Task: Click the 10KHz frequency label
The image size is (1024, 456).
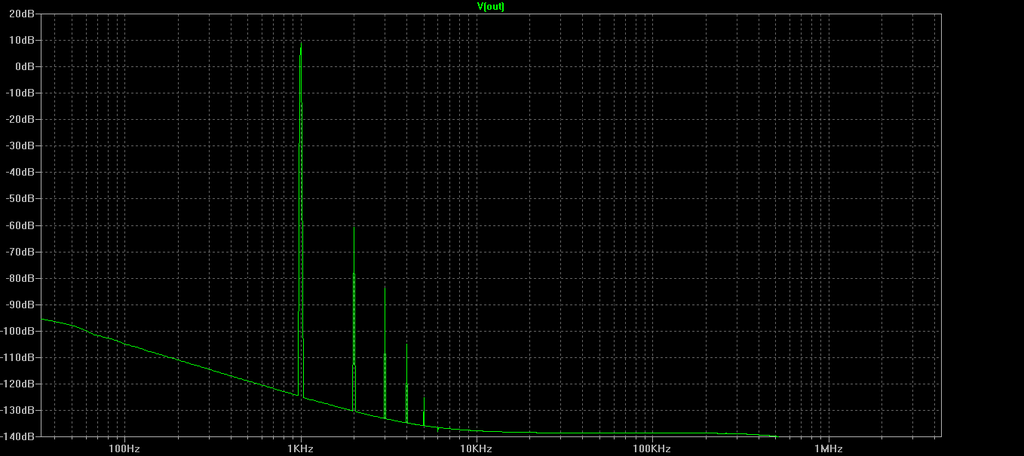Action: [476, 449]
